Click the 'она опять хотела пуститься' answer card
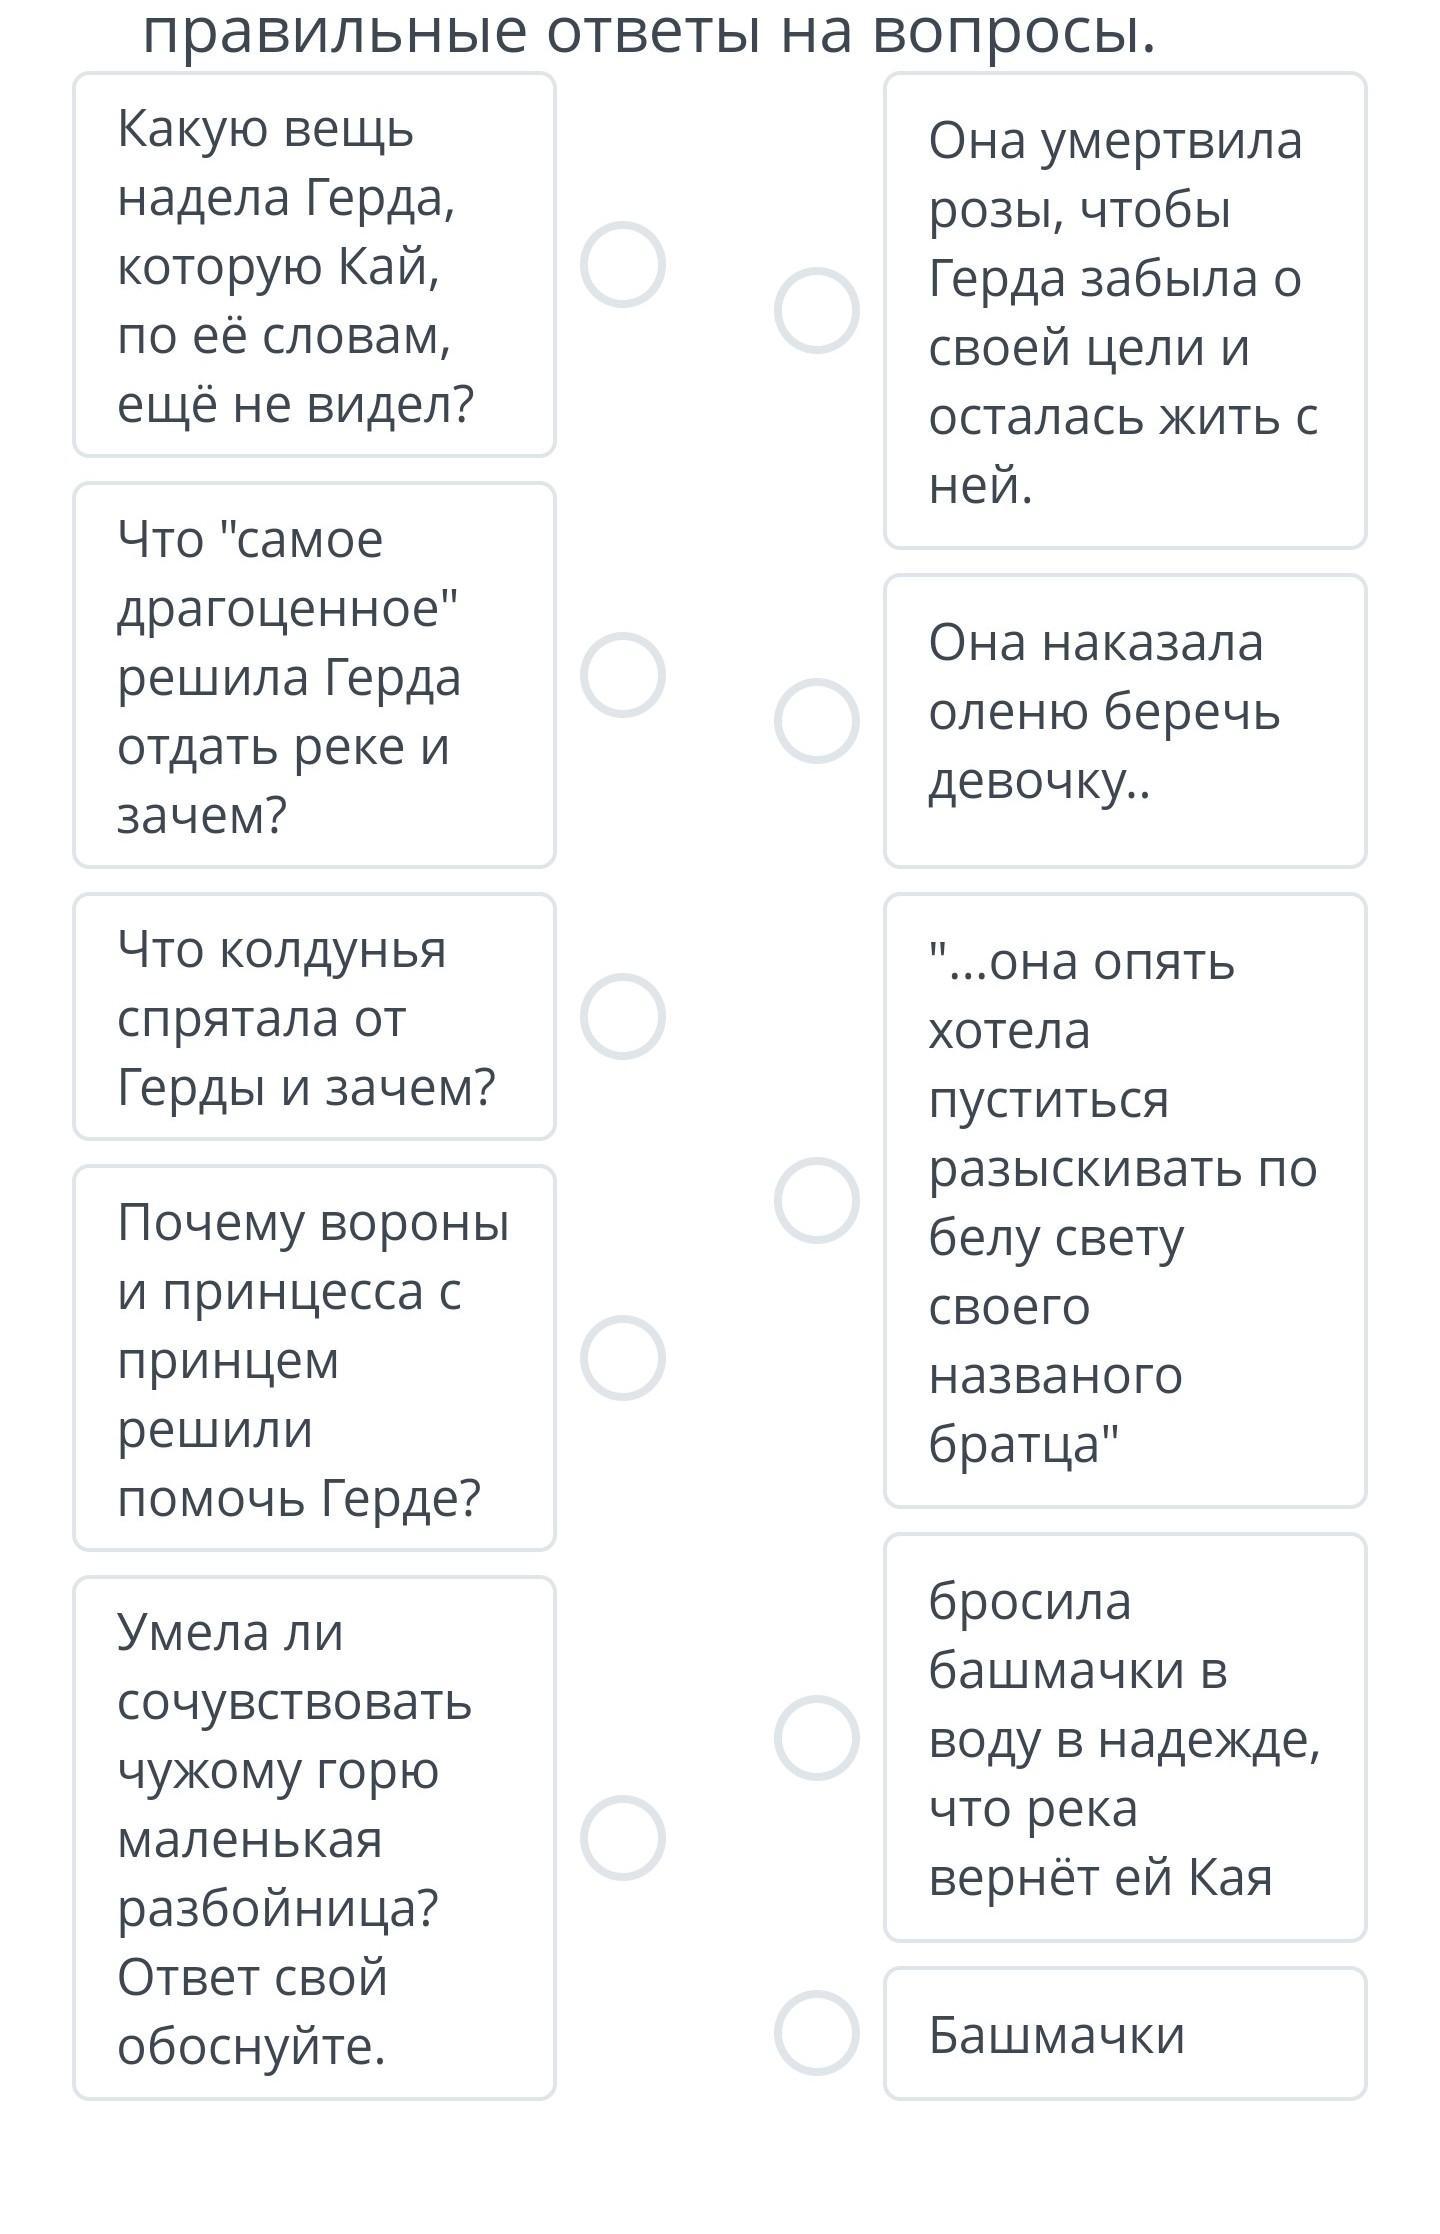 [1125, 1201]
